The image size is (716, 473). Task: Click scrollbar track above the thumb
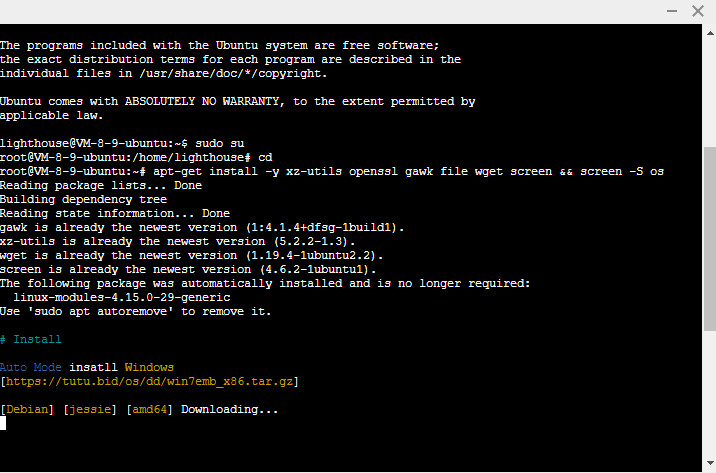(710, 91)
